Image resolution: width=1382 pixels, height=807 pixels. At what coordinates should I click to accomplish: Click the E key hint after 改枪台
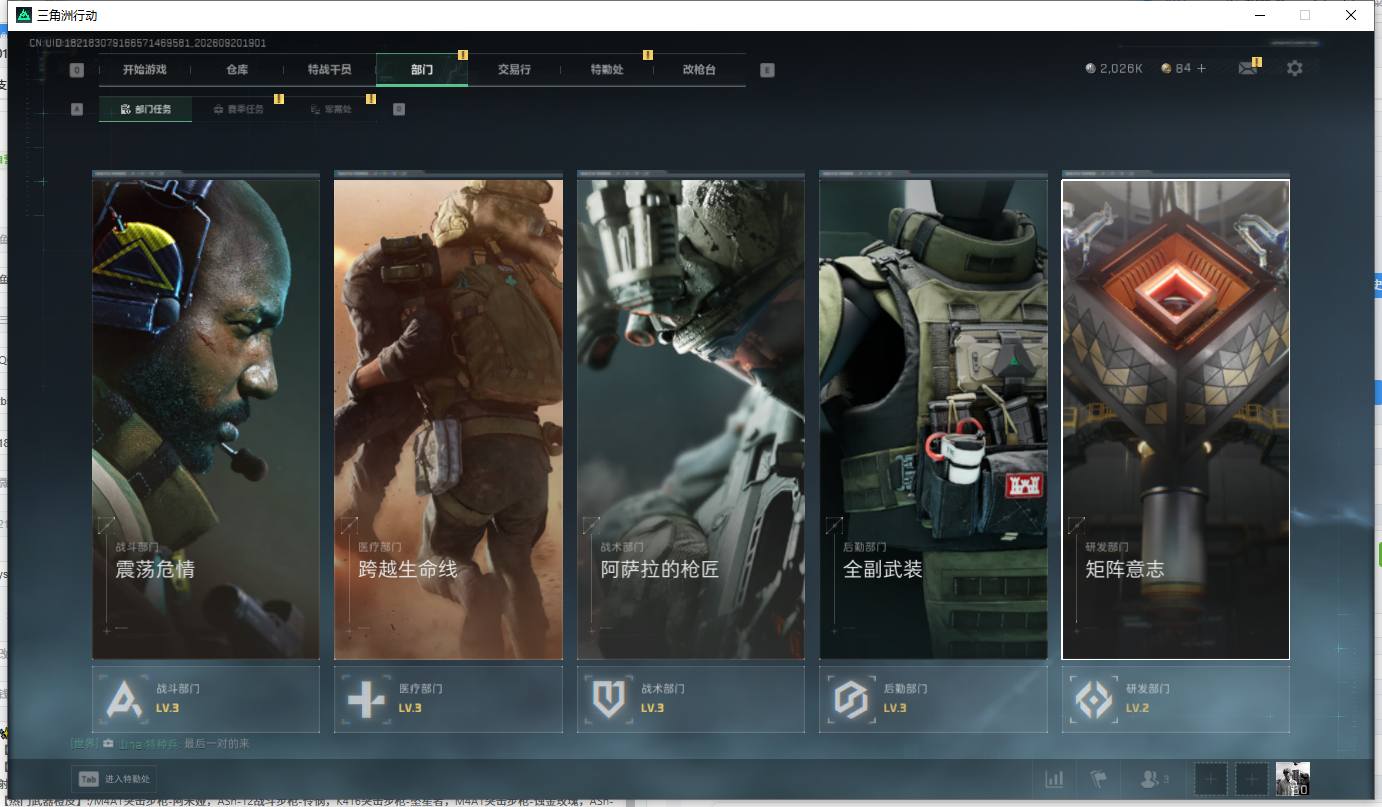coord(767,70)
